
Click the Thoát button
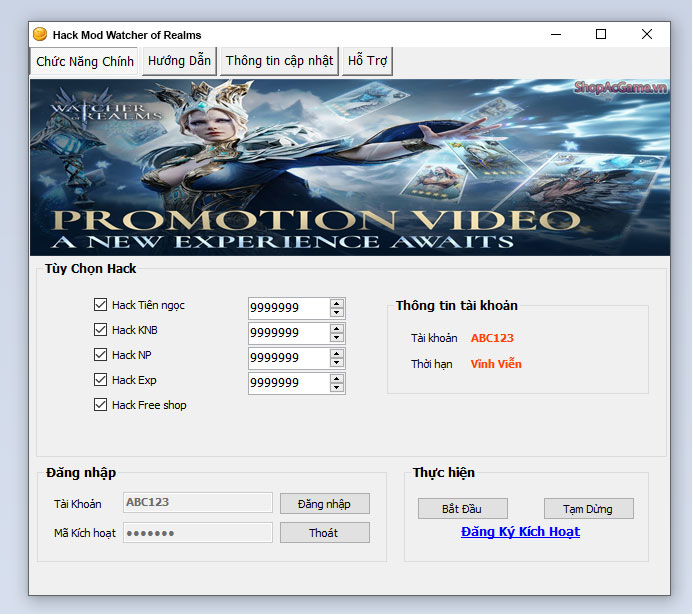click(324, 533)
